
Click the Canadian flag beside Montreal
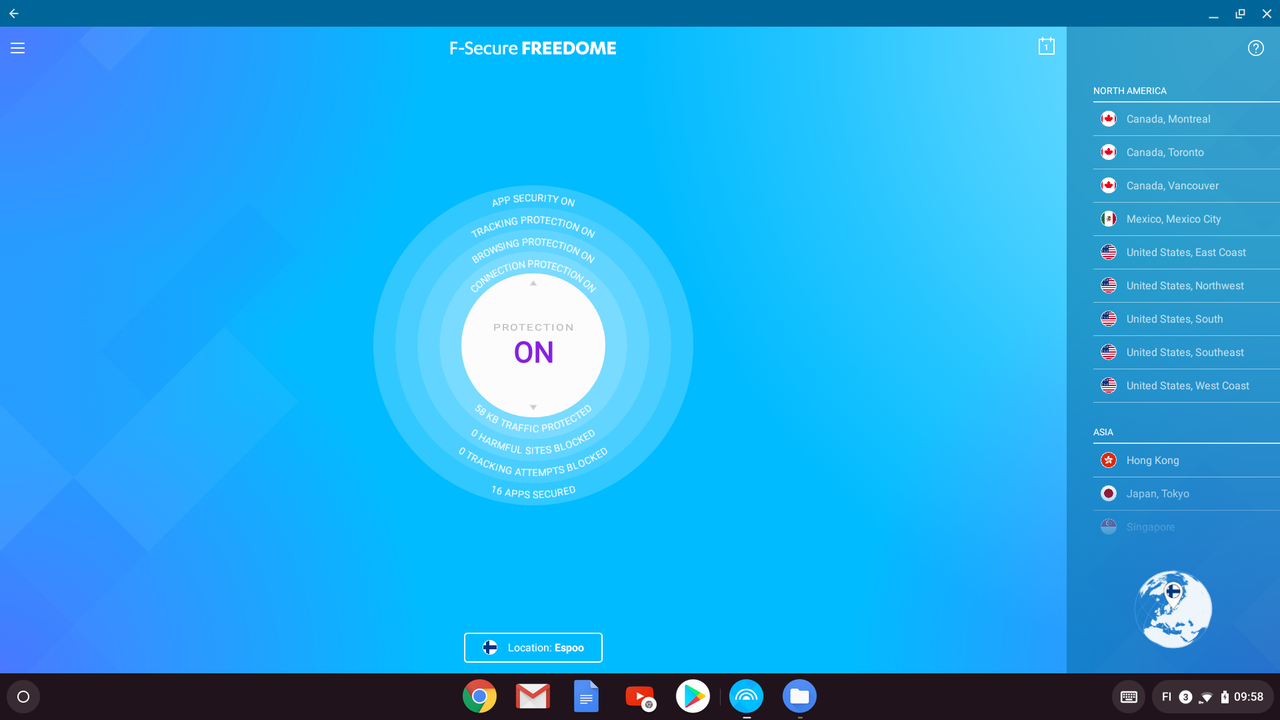click(x=1108, y=119)
